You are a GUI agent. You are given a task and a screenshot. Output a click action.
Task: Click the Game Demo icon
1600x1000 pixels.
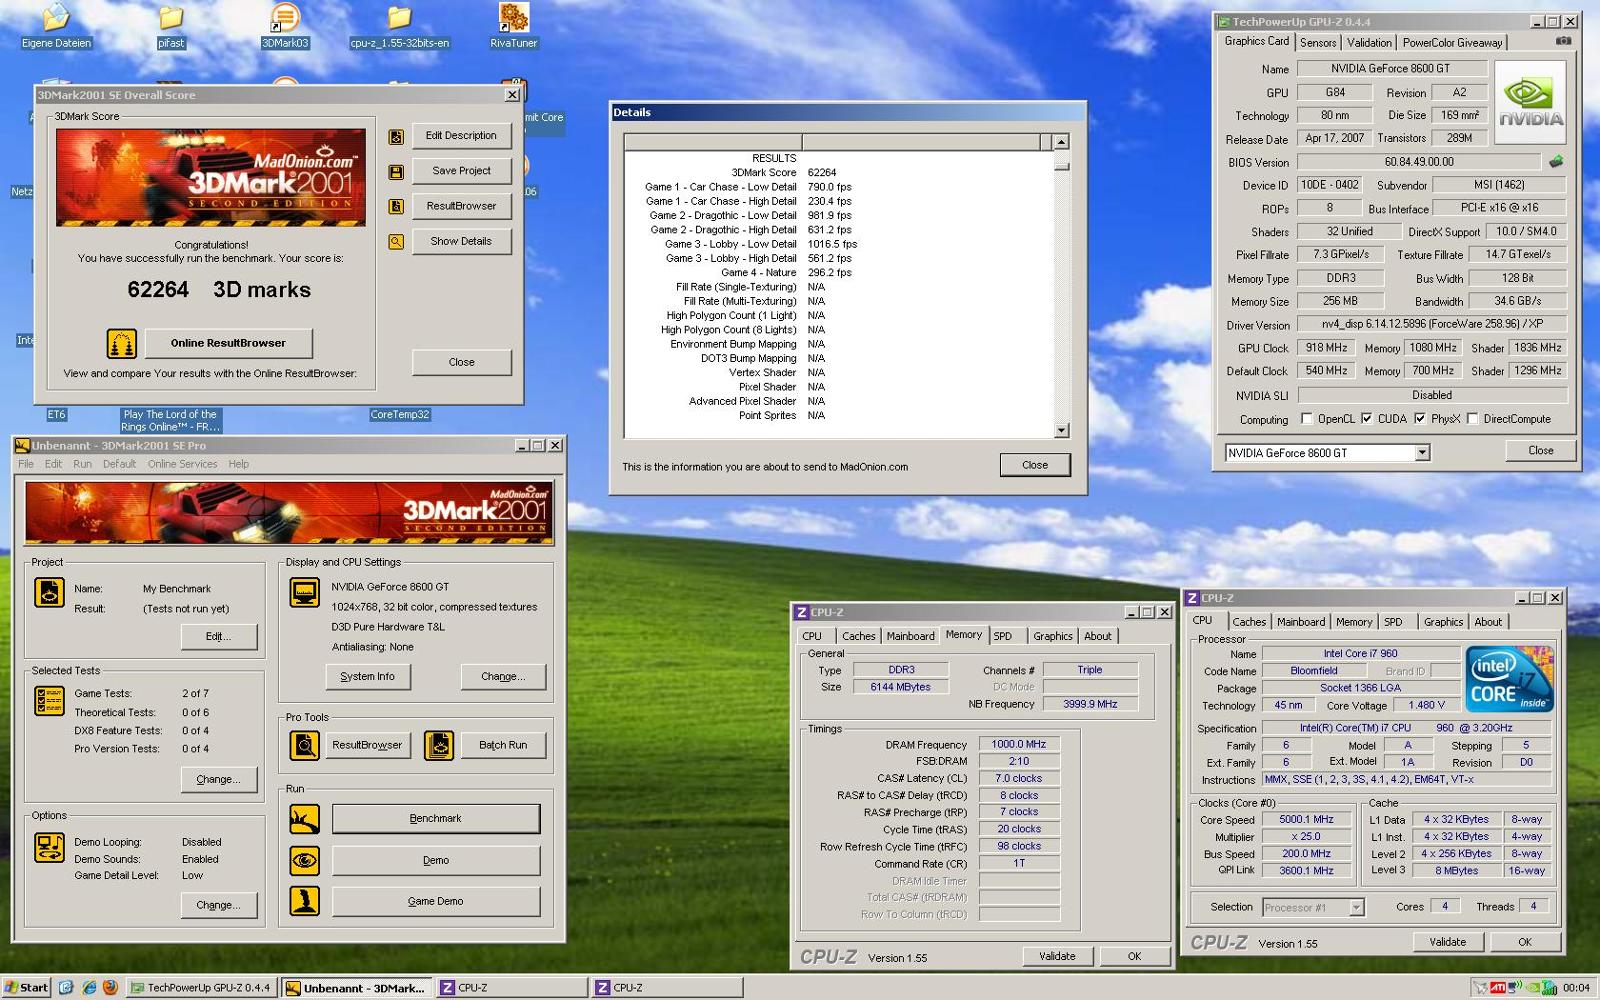pyautogui.click(x=304, y=901)
